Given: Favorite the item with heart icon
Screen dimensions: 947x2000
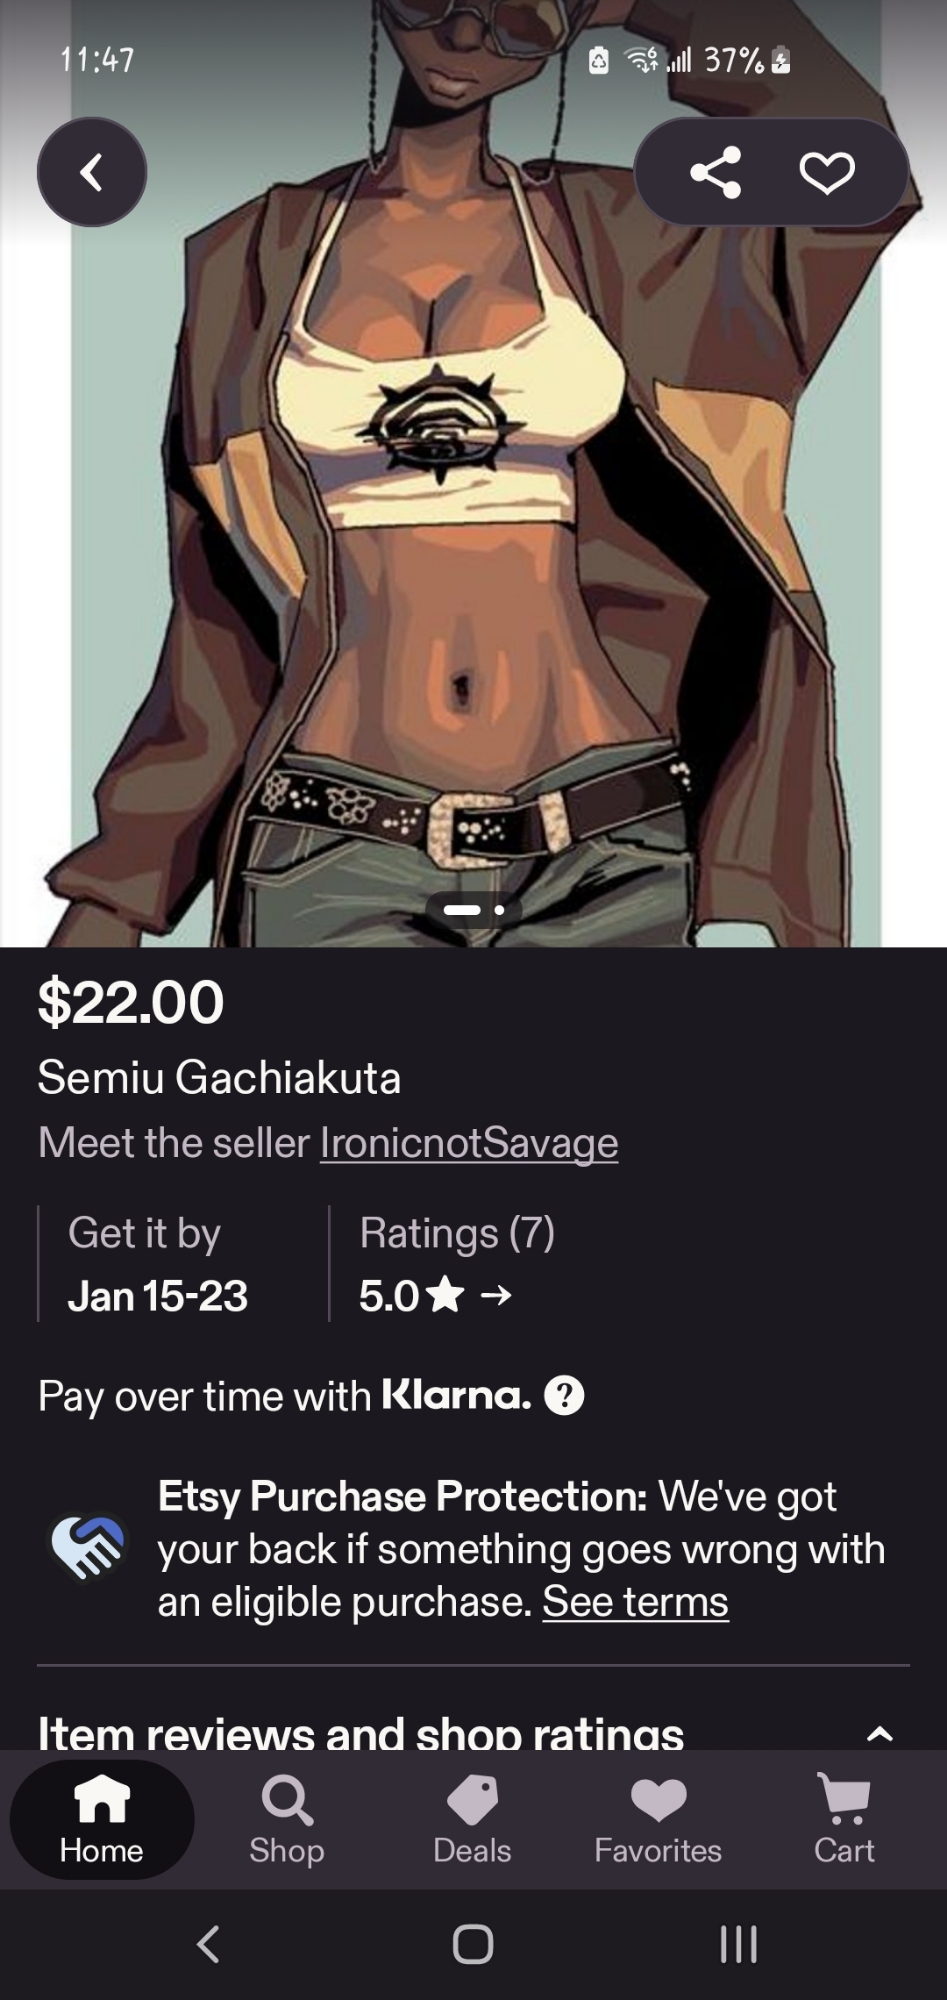Looking at the screenshot, I should pos(827,173).
